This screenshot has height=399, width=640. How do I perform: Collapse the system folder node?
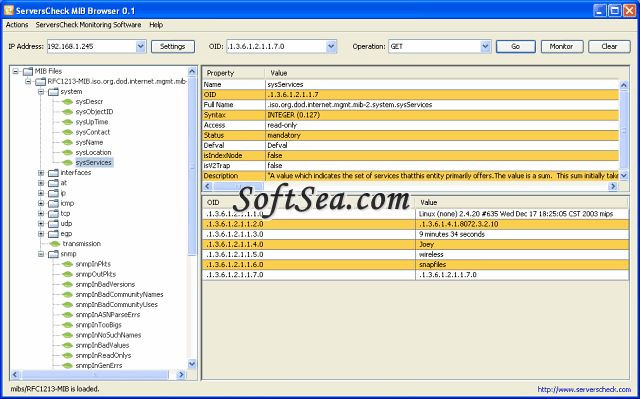(41, 92)
